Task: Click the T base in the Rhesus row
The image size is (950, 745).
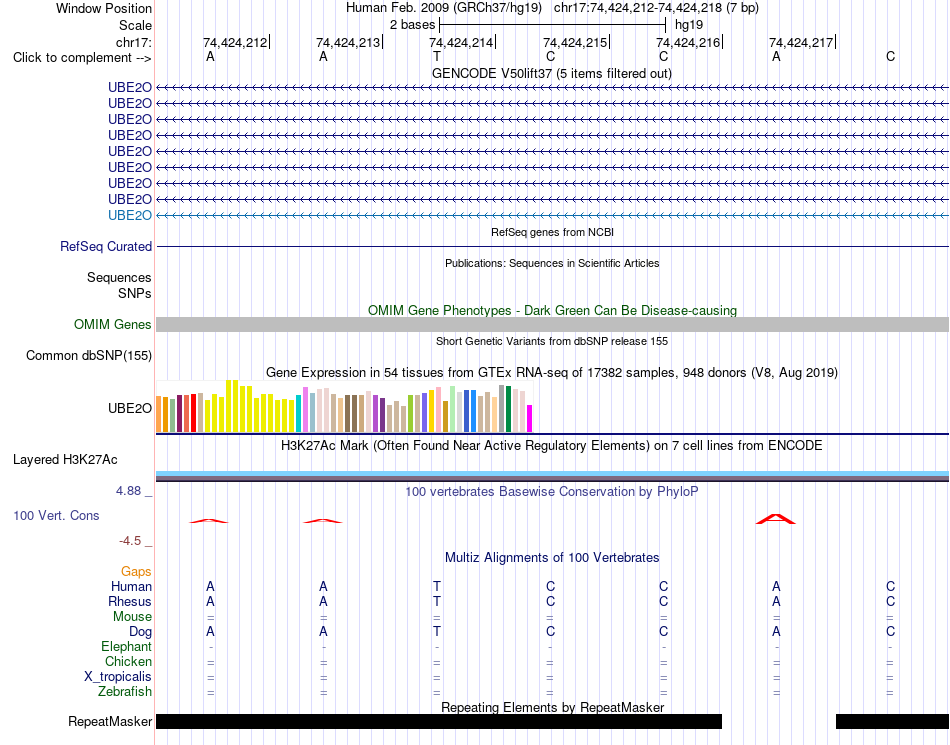Action: click(436, 601)
